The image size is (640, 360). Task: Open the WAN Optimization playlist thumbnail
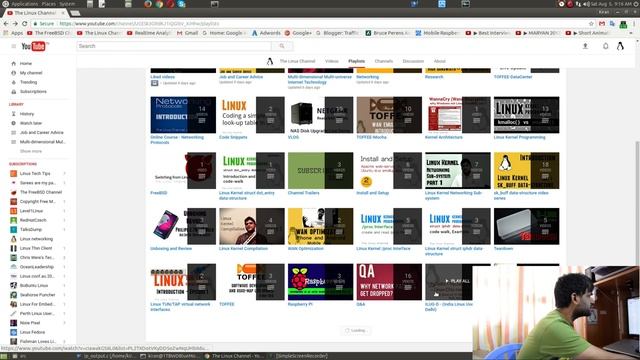pos(320,226)
